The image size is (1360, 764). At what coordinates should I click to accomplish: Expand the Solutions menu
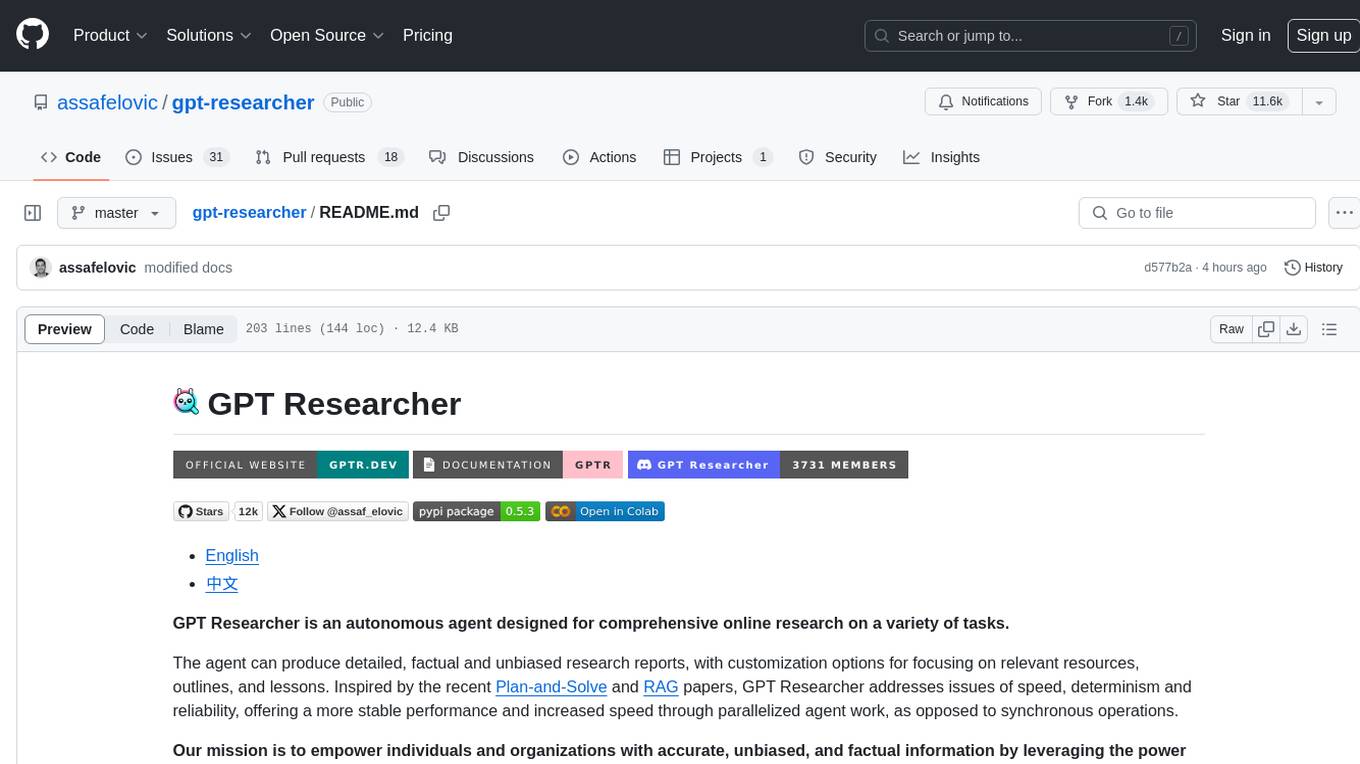tap(209, 35)
